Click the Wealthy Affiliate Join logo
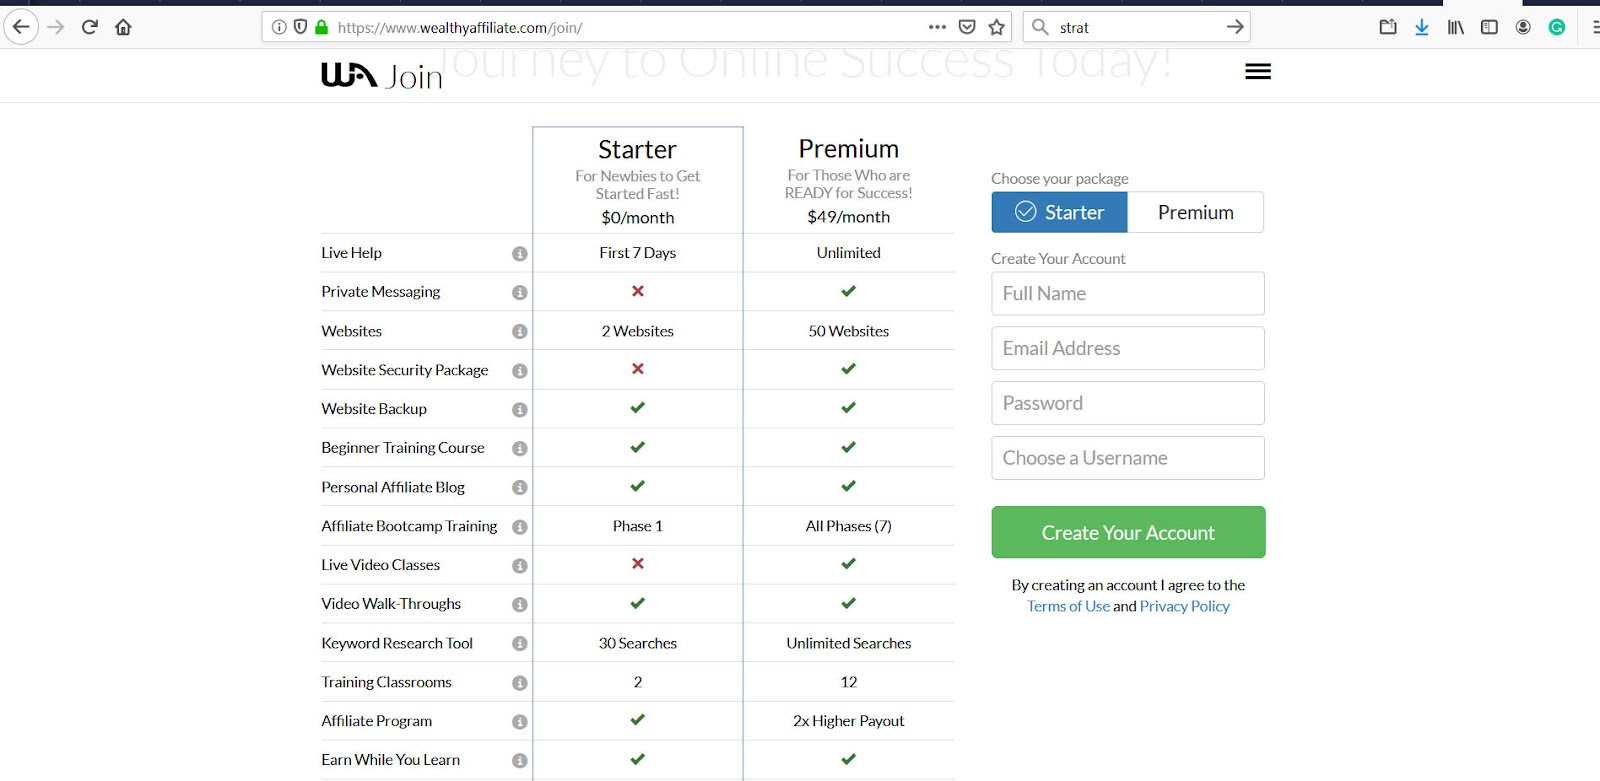This screenshot has width=1600, height=781. [x=381, y=76]
